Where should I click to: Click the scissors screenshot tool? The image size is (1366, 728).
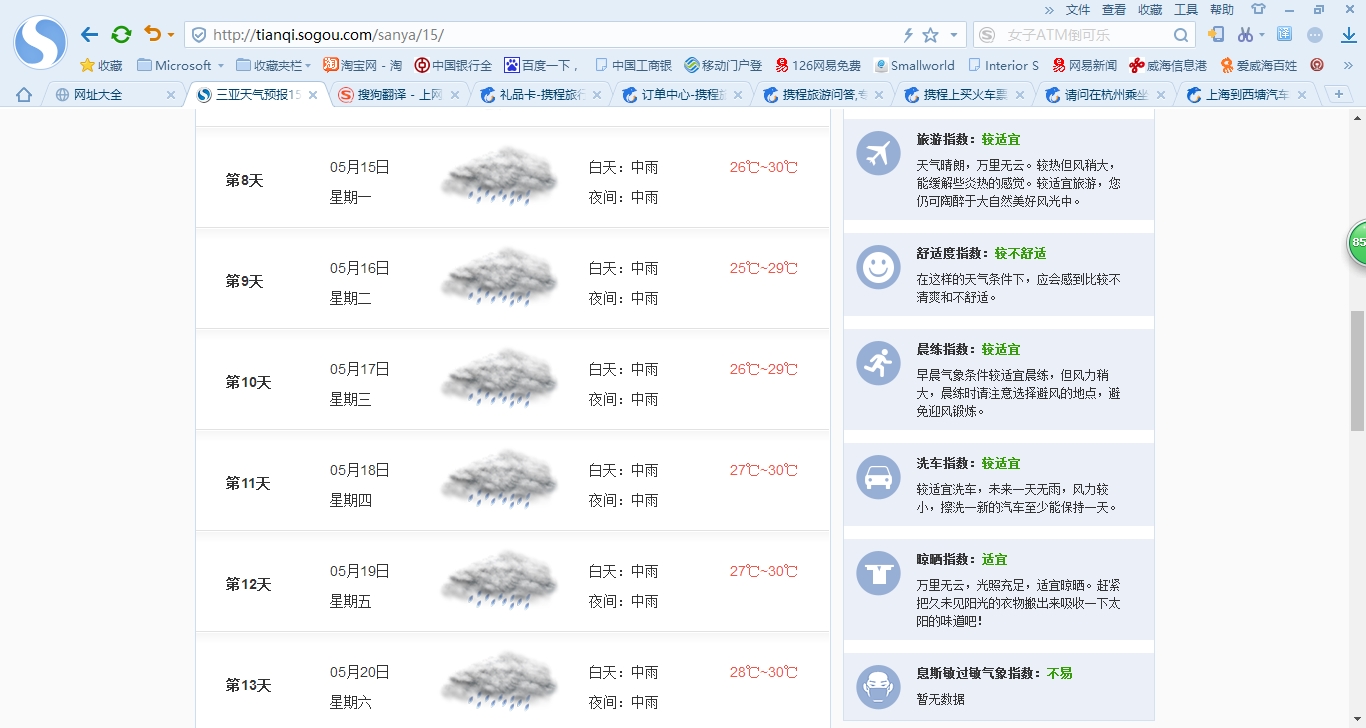click(x=1245, y=35)
